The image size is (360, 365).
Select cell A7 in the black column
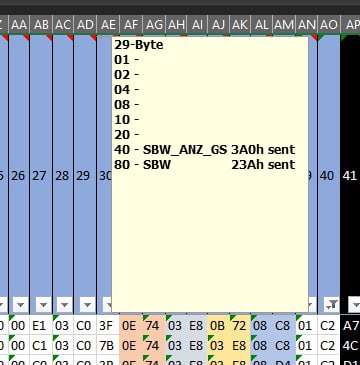(350, 326)
